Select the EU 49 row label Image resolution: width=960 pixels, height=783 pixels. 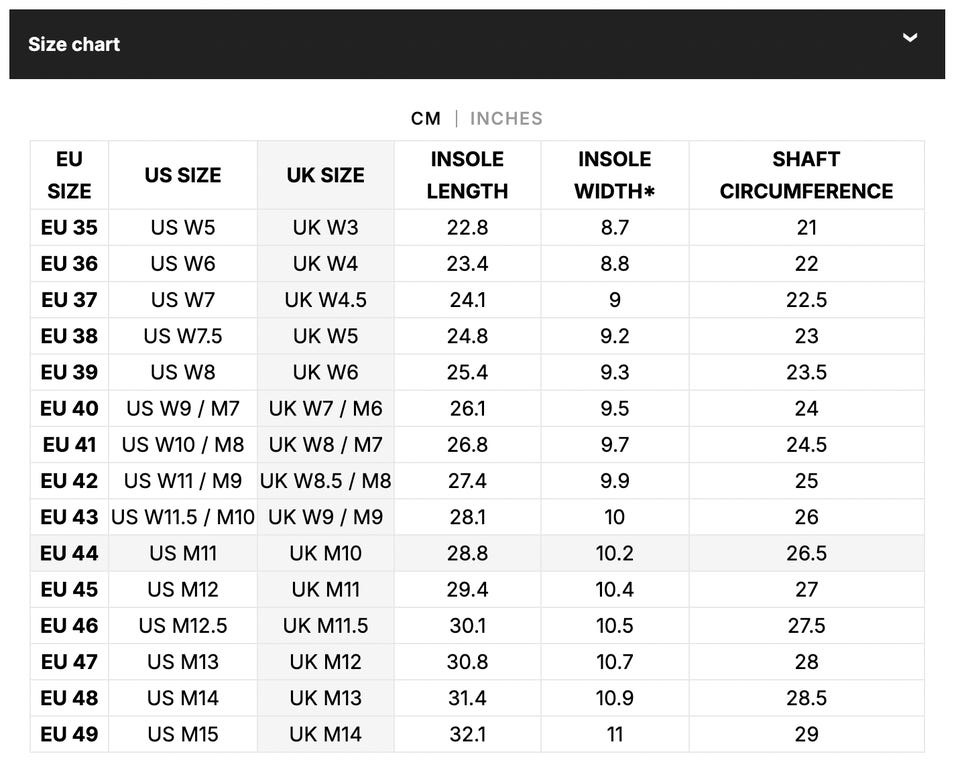[x=69, y=734]
